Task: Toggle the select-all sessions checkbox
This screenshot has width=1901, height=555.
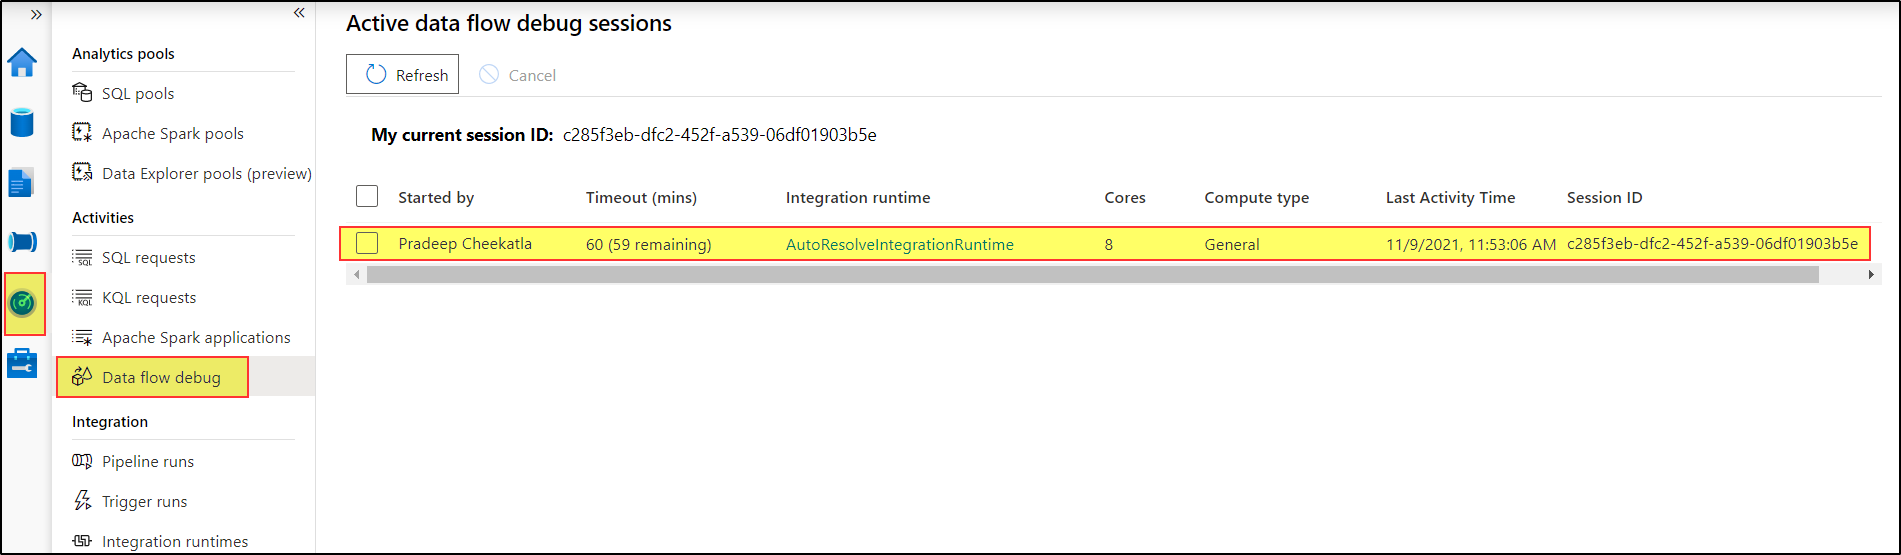Action: [367, 196]
